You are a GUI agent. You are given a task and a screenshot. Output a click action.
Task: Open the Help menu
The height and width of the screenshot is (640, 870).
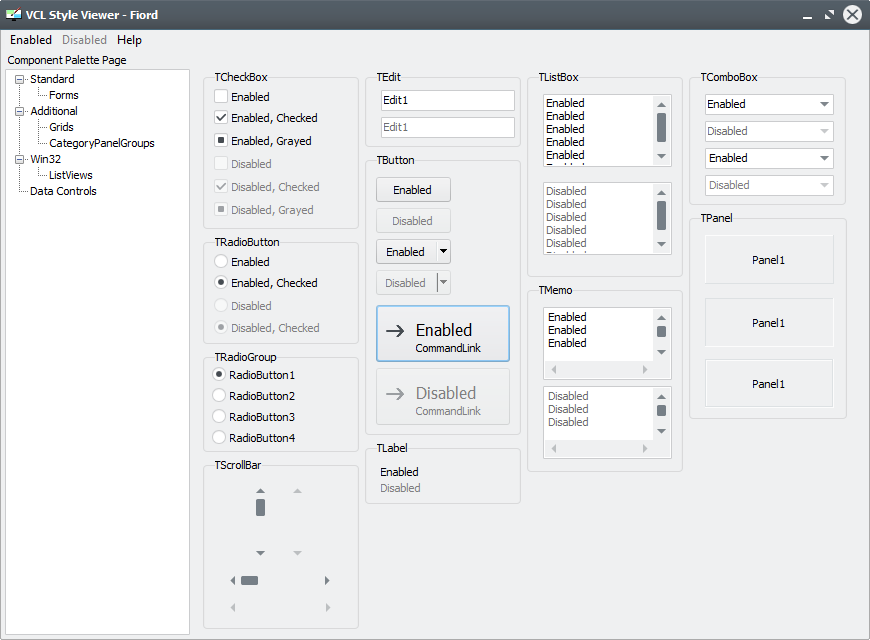pos(129,40)
